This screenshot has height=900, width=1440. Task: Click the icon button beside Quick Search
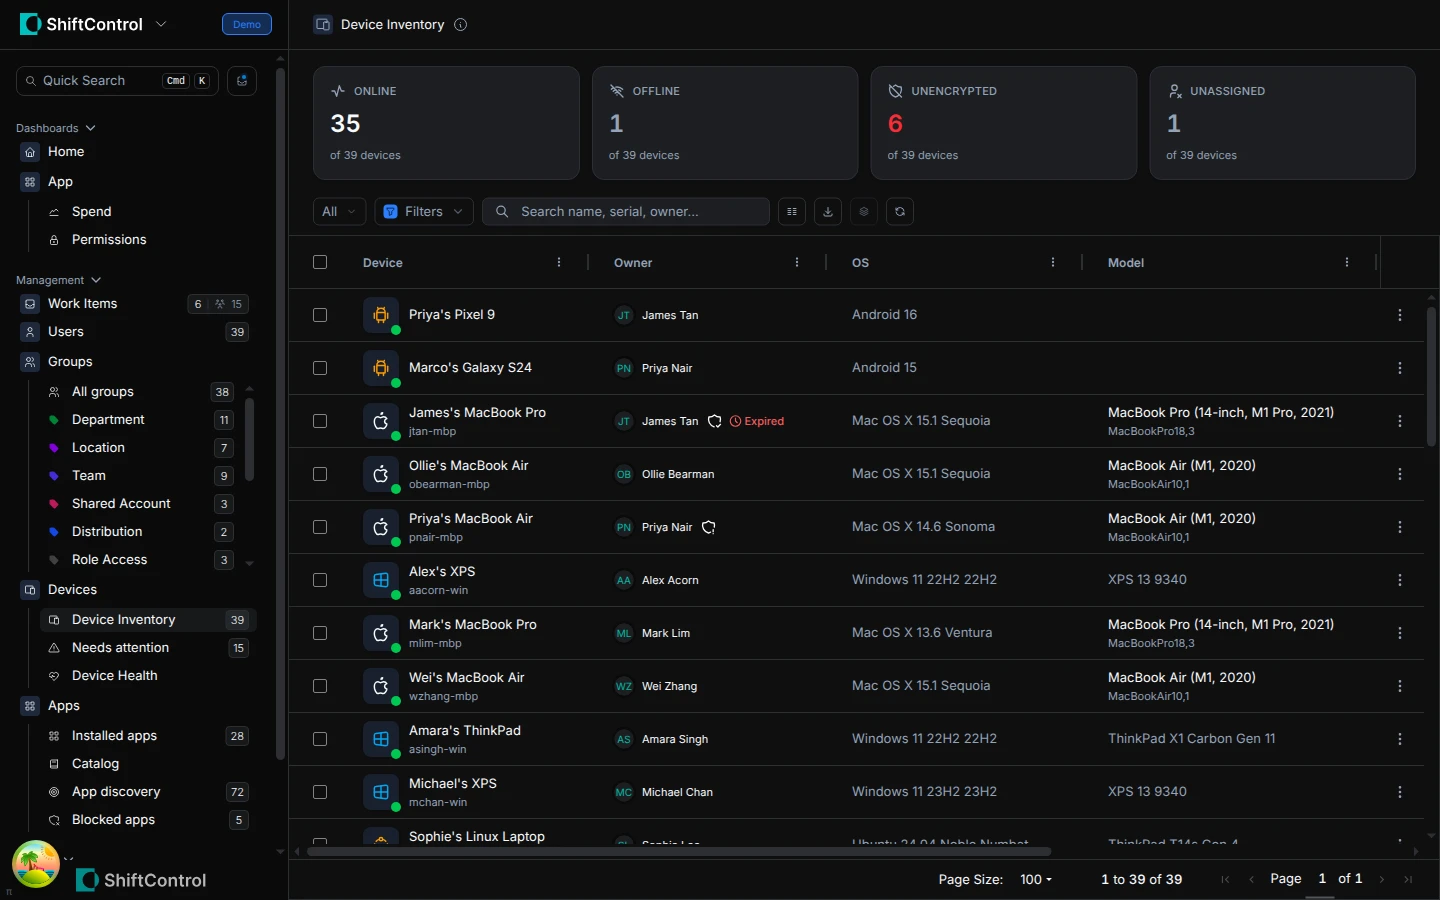click(x=242, y=81)
